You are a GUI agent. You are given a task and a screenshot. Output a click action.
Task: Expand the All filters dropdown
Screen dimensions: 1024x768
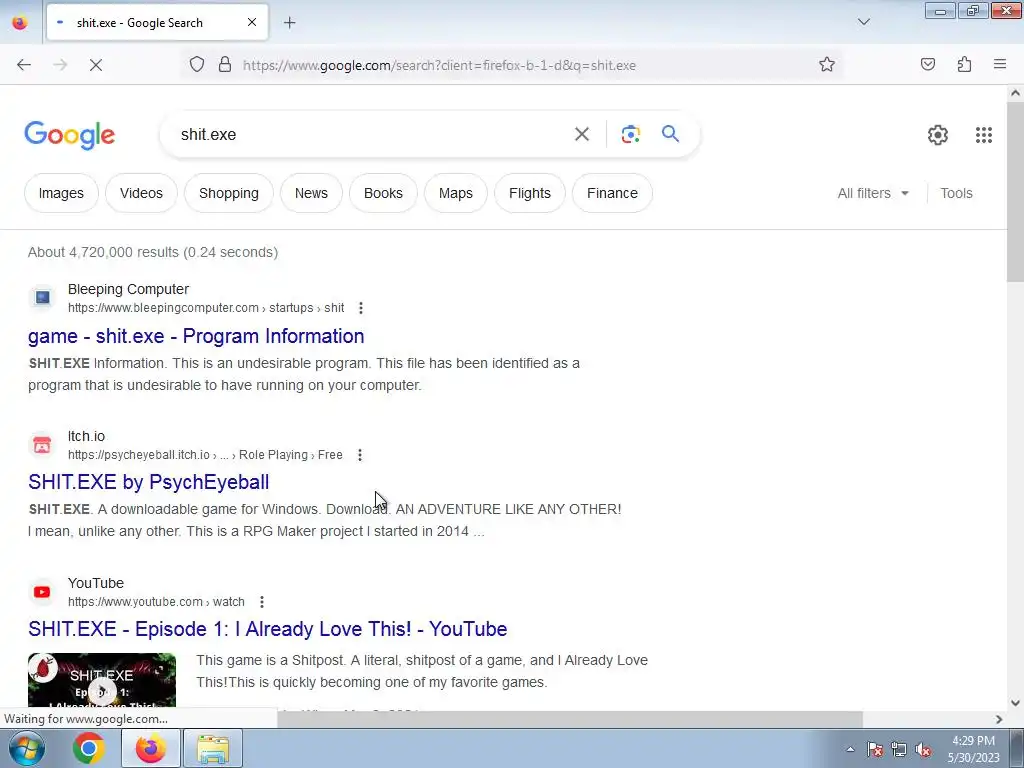pos(873,193)
